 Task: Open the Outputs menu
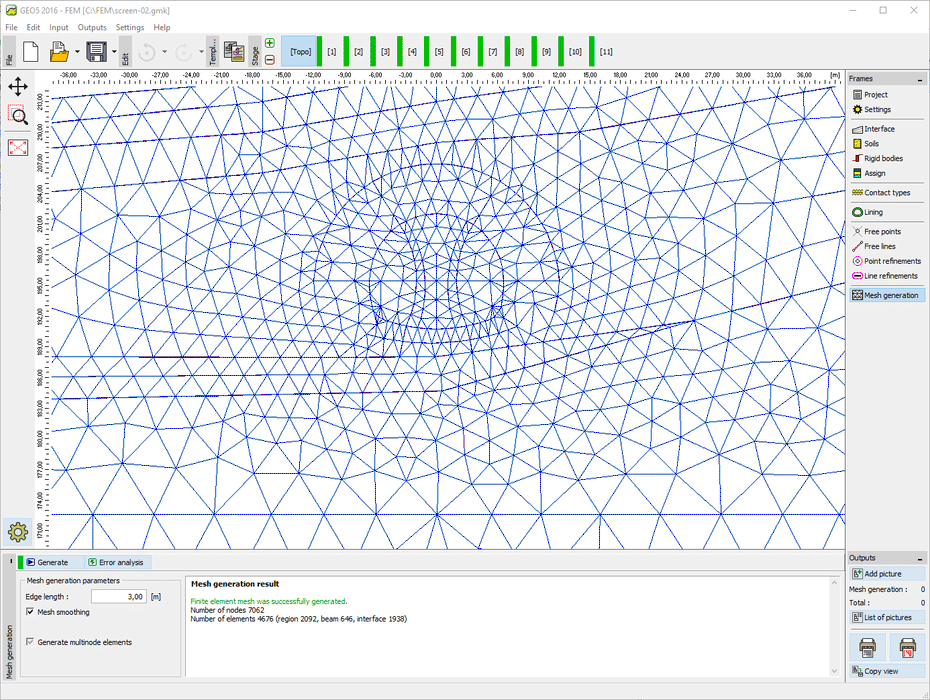(92, 27)
